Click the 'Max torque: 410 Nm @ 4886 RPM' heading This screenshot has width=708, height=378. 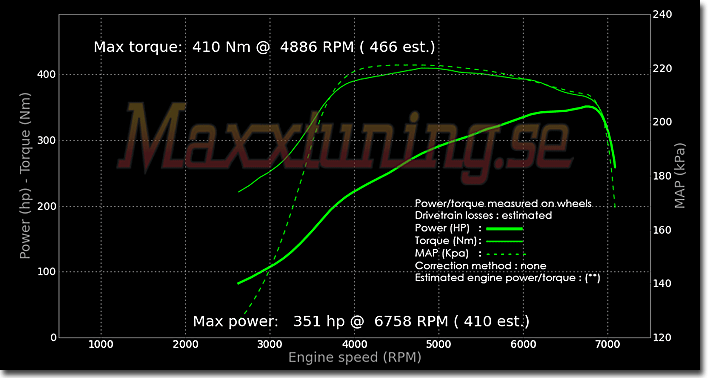pos(224,47)
